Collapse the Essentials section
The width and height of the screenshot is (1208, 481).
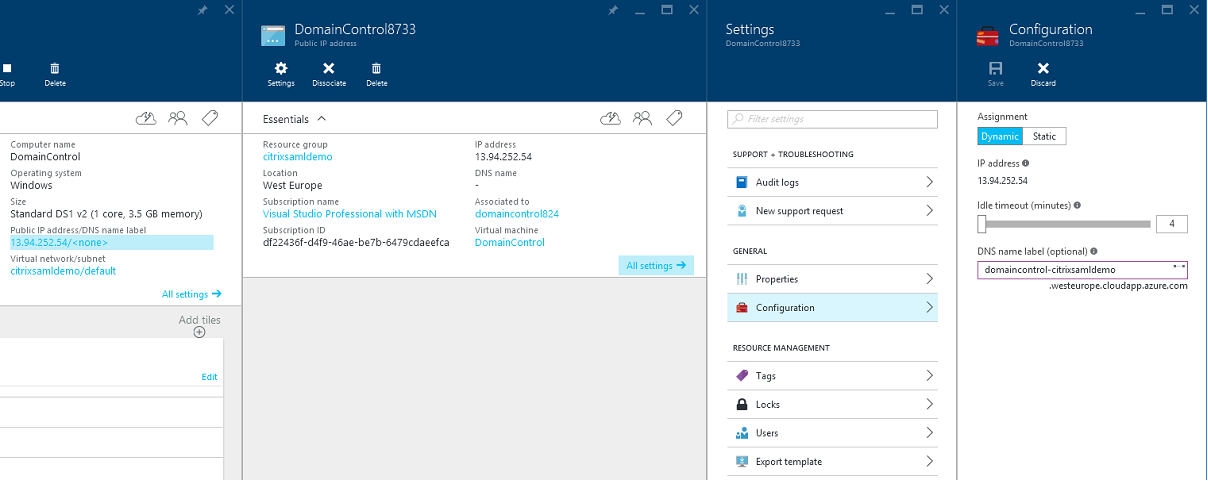click(322, 118)
